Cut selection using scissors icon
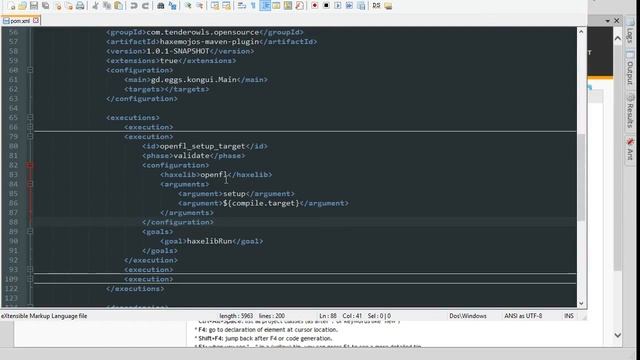 (x=95, y=6)
